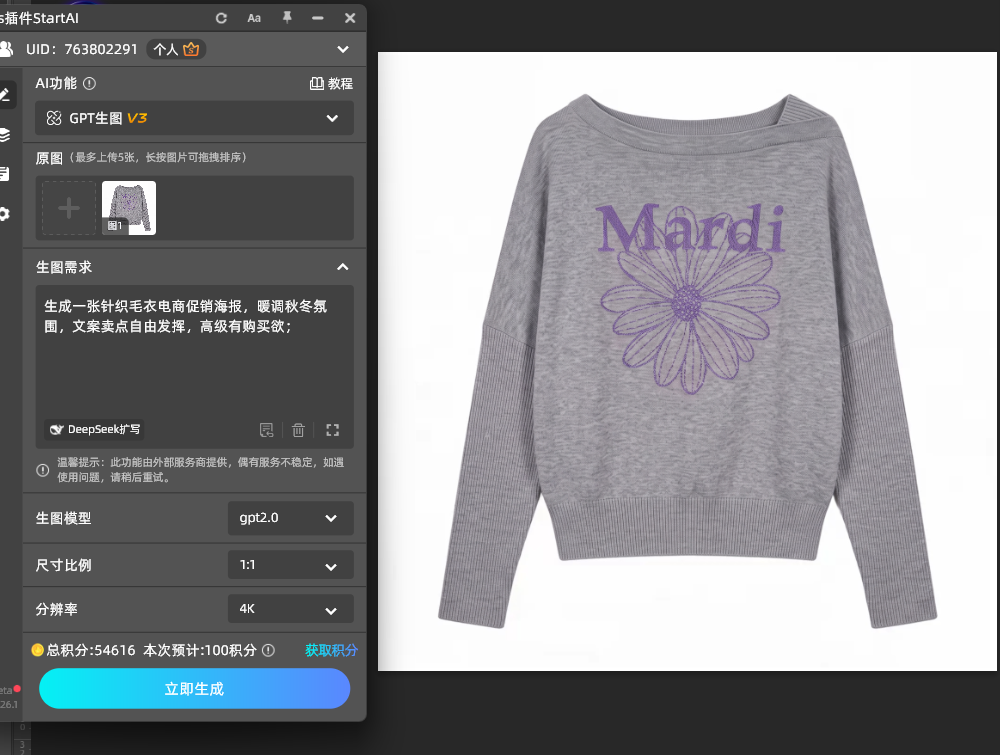Click the 立即生成 generate button
This screenshot has width=1000, height=755.
[195, 689]
